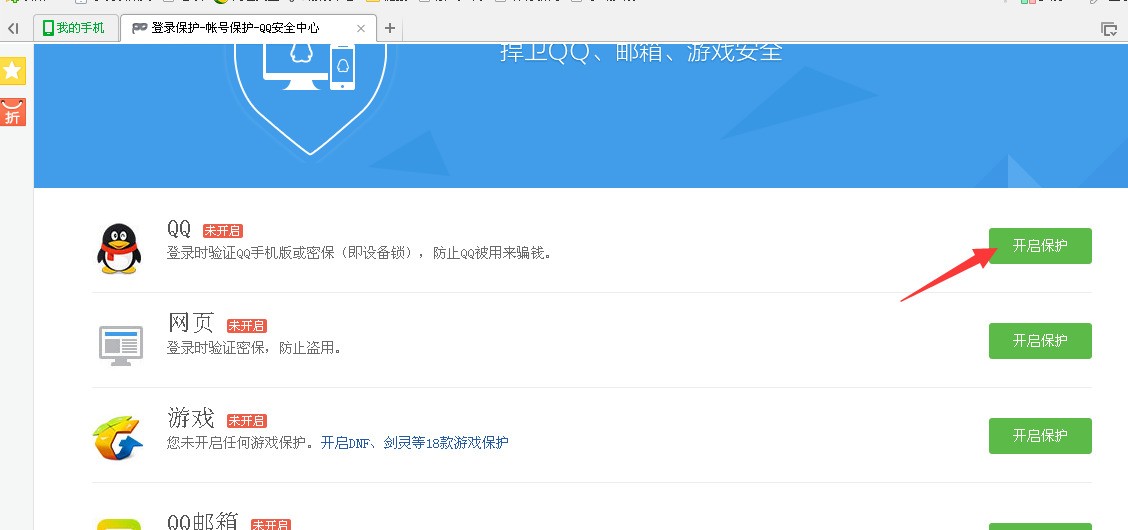This screenshot has height=530, width=1128.
Task: Click the 未开启 badge next to 游戏
Action: (x=247, y=421)
